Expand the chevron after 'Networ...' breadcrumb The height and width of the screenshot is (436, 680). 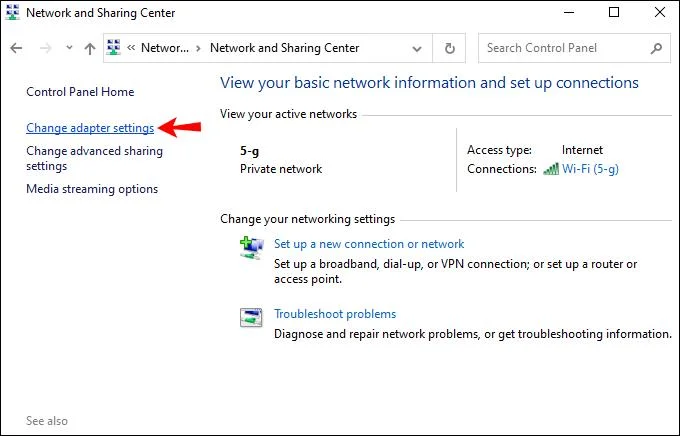(197, 48)
